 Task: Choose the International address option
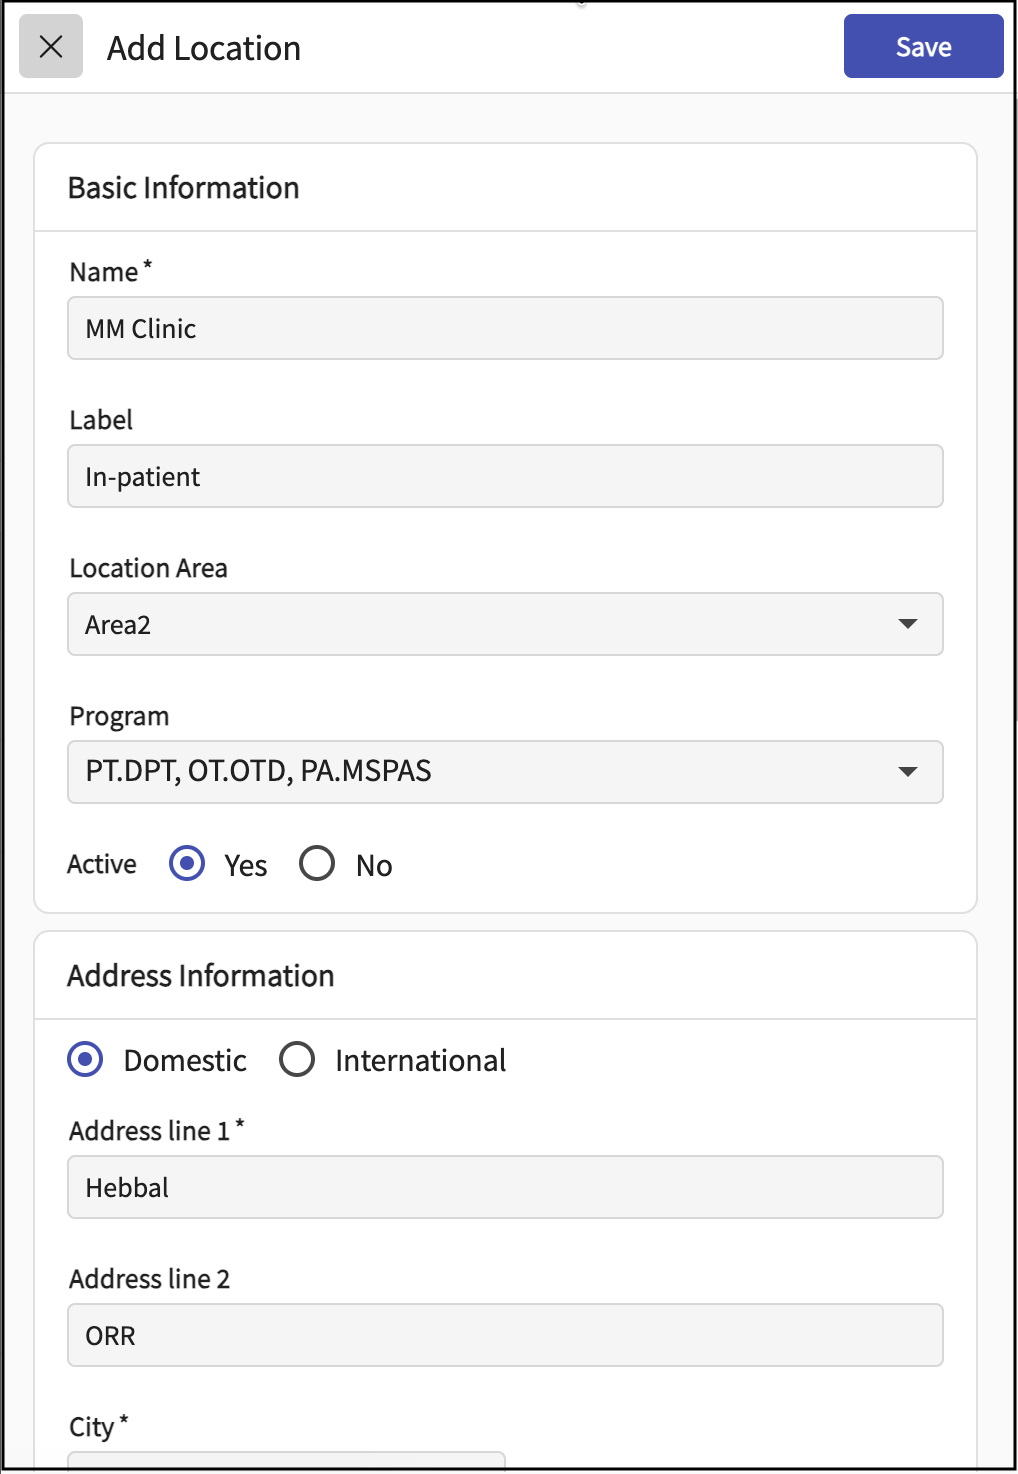(x=297, y=1059)
